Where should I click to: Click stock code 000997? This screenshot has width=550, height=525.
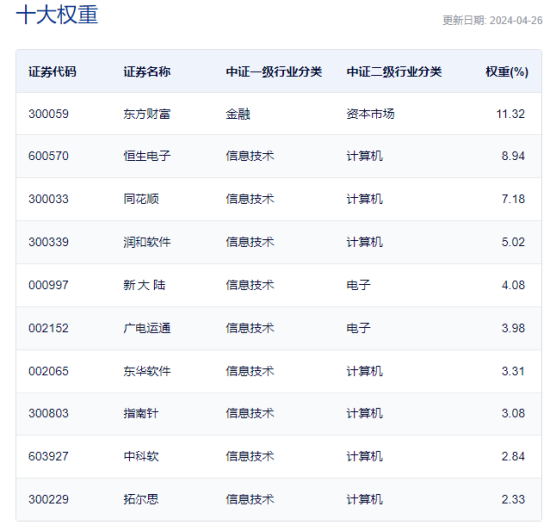pyautogui.click(x=48, y=285)
